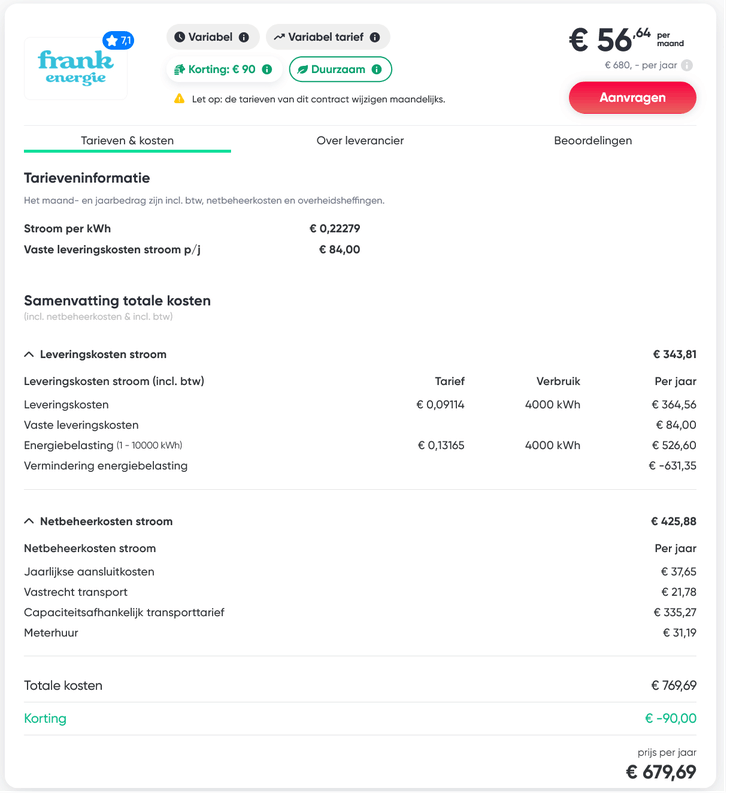The width and height of the screenshot is (733, 800).
Task: Collapse the Leveringskosten stroom section
Action: pyautogui.click(x=28, y=354)
